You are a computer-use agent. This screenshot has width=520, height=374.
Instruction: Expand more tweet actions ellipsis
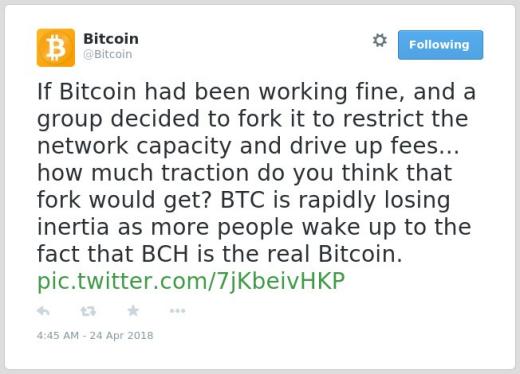click(177, 311)
